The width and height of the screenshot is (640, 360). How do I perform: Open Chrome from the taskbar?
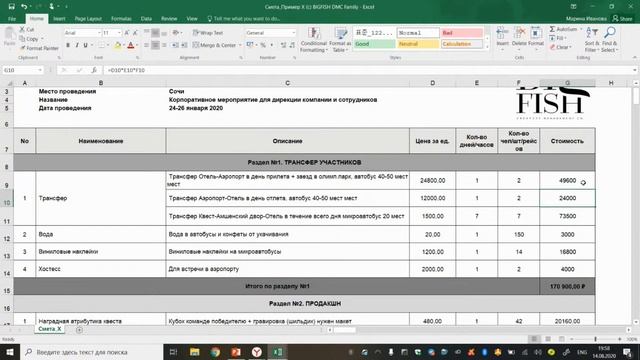point(215,352)
